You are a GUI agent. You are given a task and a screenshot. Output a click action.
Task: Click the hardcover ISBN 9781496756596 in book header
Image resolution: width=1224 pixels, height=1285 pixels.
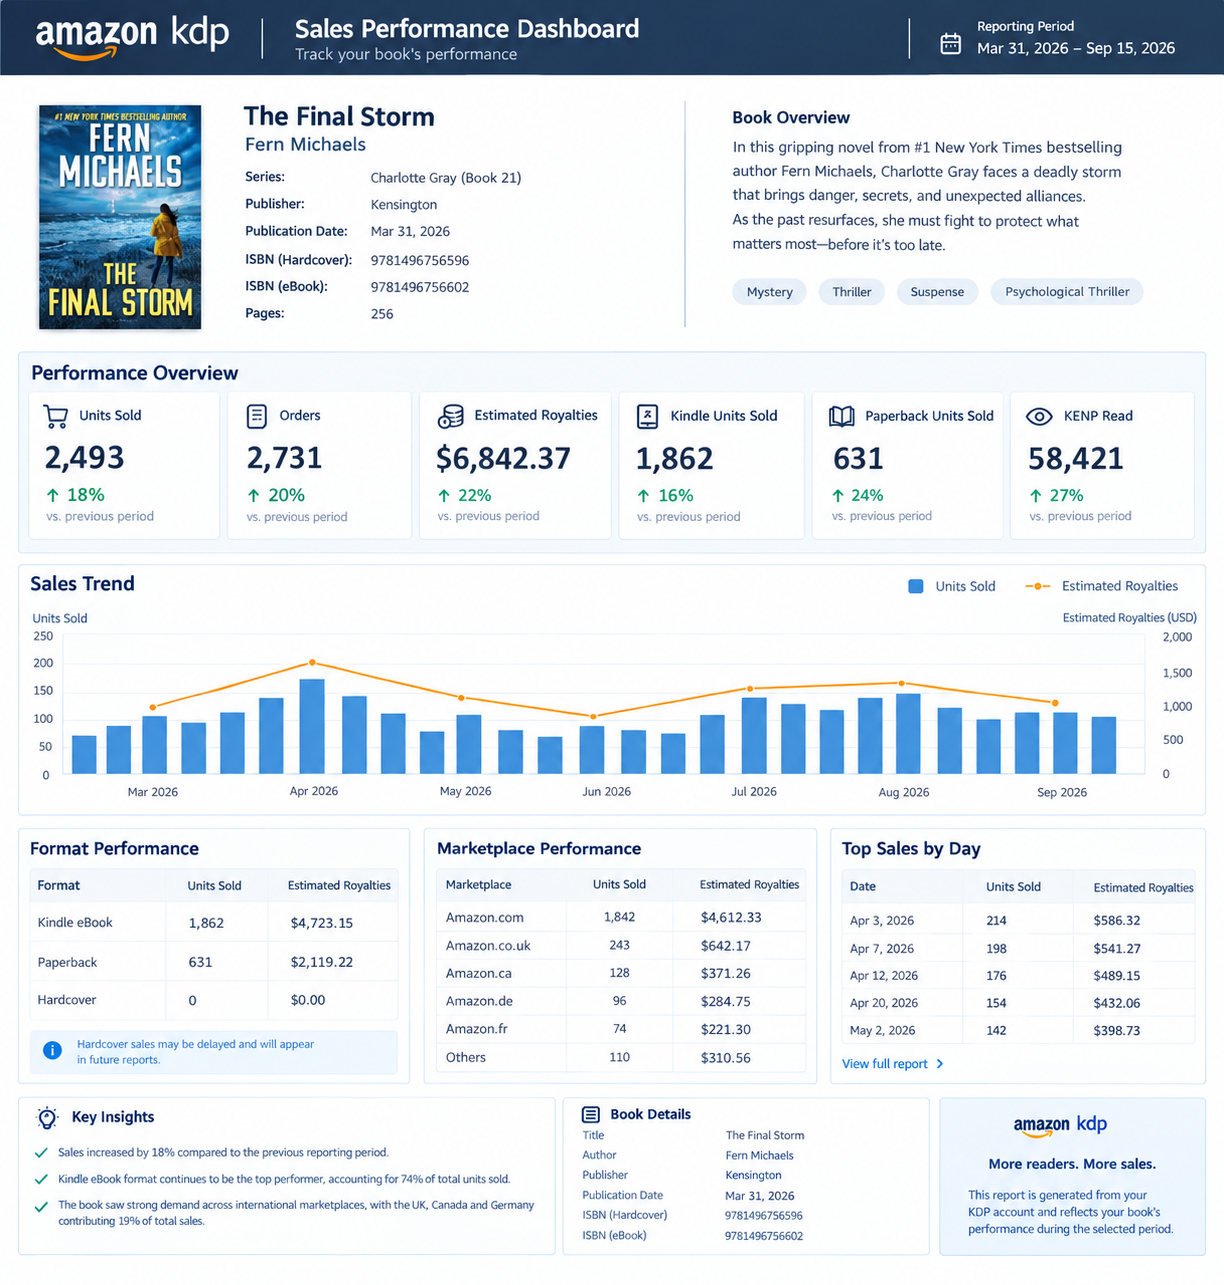[x=420, y=260]
